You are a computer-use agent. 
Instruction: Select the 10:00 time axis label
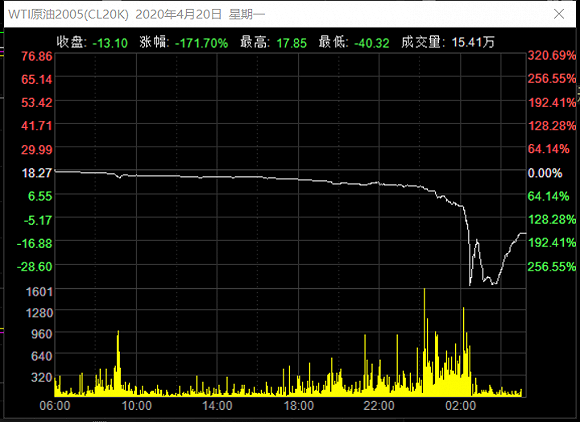[x=136, y=406]
